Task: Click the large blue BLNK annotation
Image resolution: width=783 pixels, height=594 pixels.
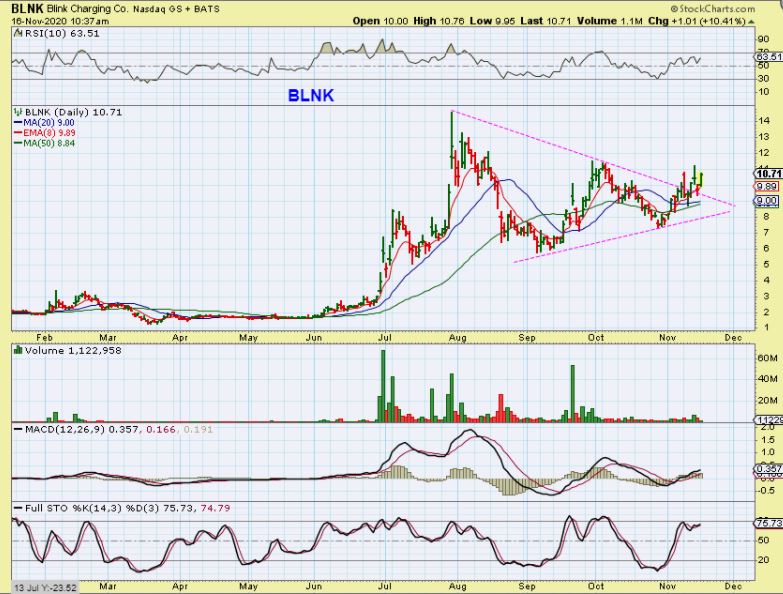Action: (x=311, y=95)
